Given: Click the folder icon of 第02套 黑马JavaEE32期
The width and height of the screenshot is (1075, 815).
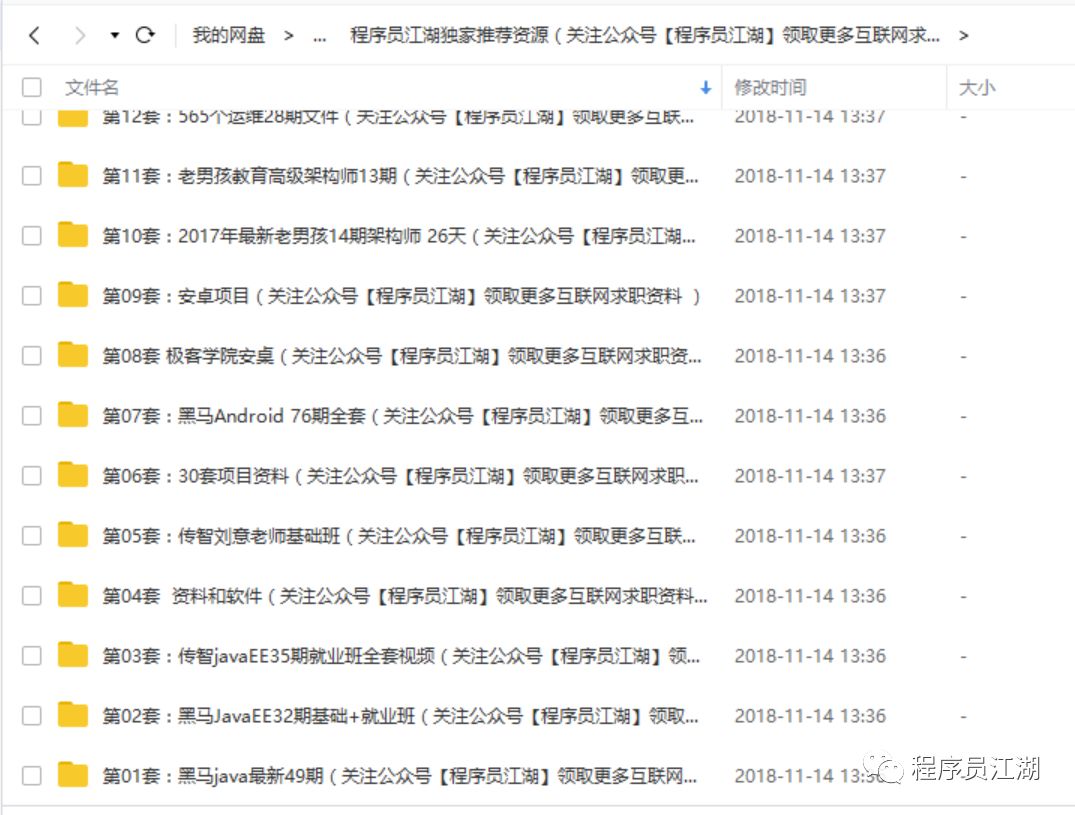Looking at the screenshot, I should coord(73,714).
